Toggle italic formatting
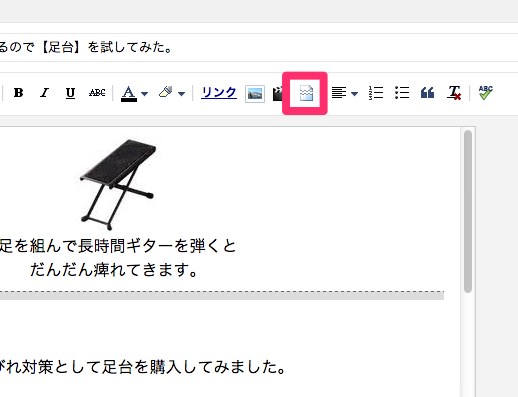Screen dimensions: 518x397 point(44,93)
